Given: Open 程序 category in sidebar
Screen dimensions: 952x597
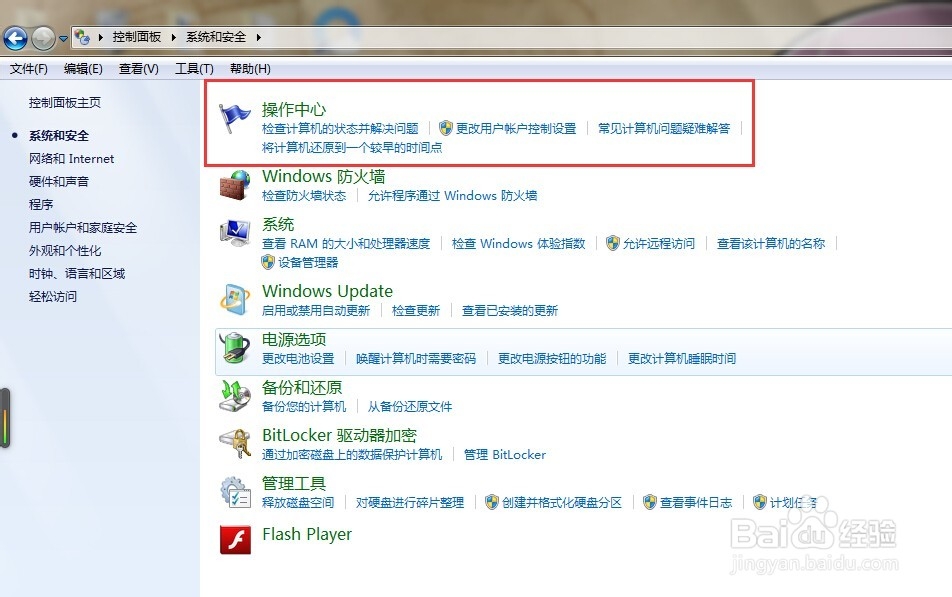Looking at the screenshot, I should 41,205.
